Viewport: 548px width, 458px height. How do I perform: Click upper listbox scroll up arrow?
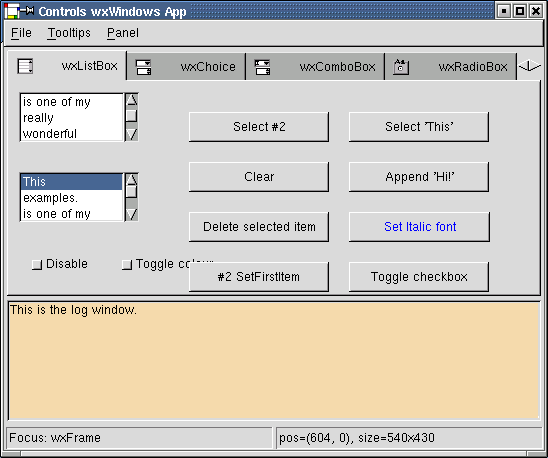coord(131,100)
